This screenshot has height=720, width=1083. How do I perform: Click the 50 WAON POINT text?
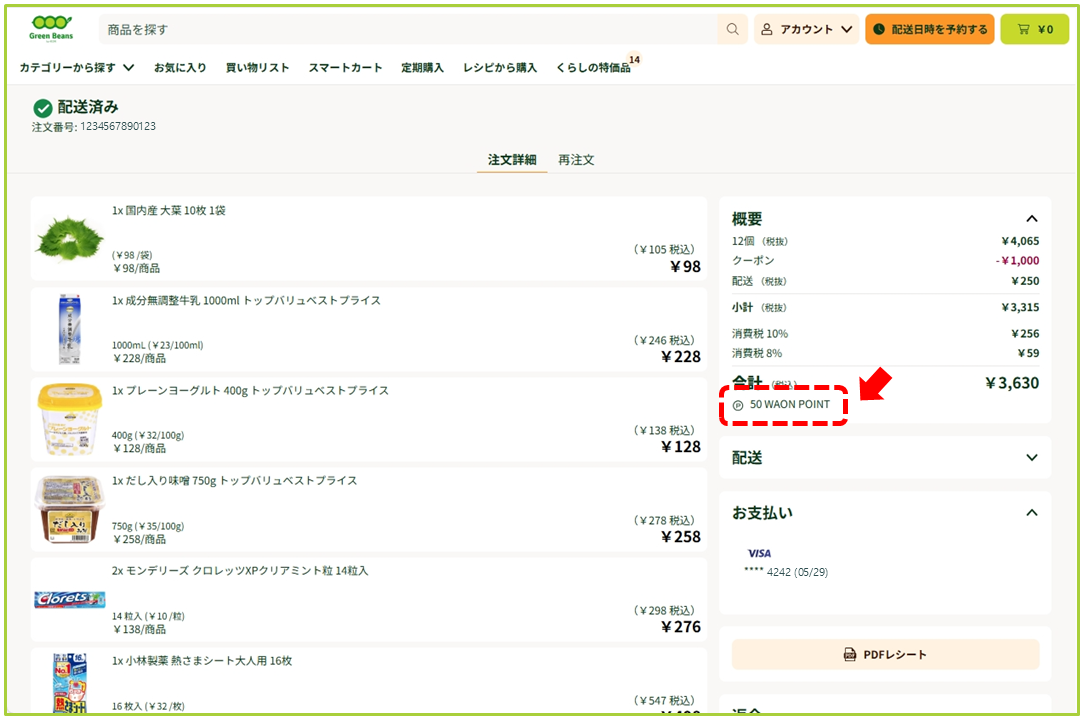pyautogui.click(x=789, y=404)
